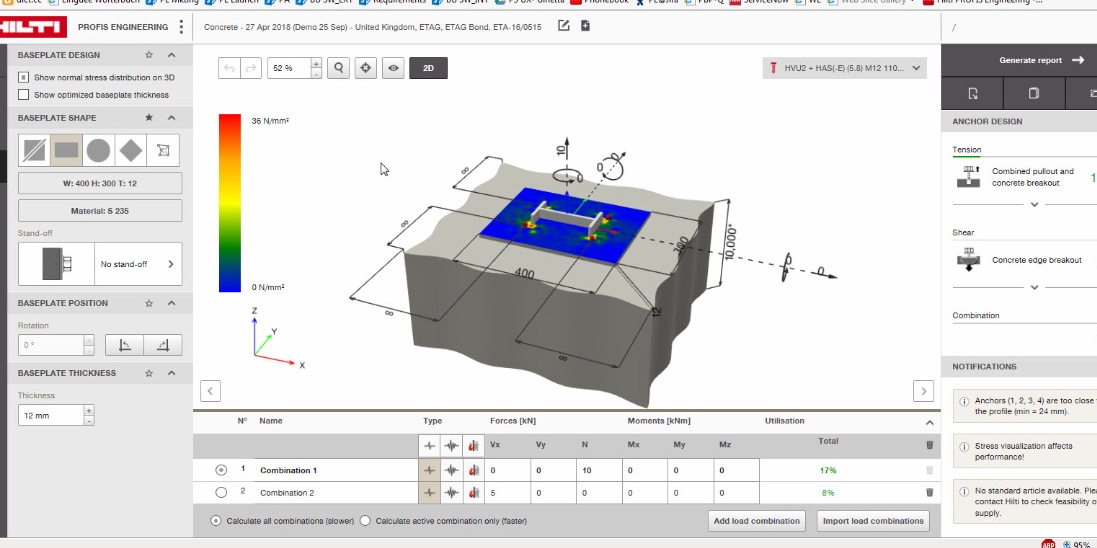This screenshot has height=548, width=1097.
Task: Open the three-dot menu beside PROFIS Engineering
Action: (181, 27)
